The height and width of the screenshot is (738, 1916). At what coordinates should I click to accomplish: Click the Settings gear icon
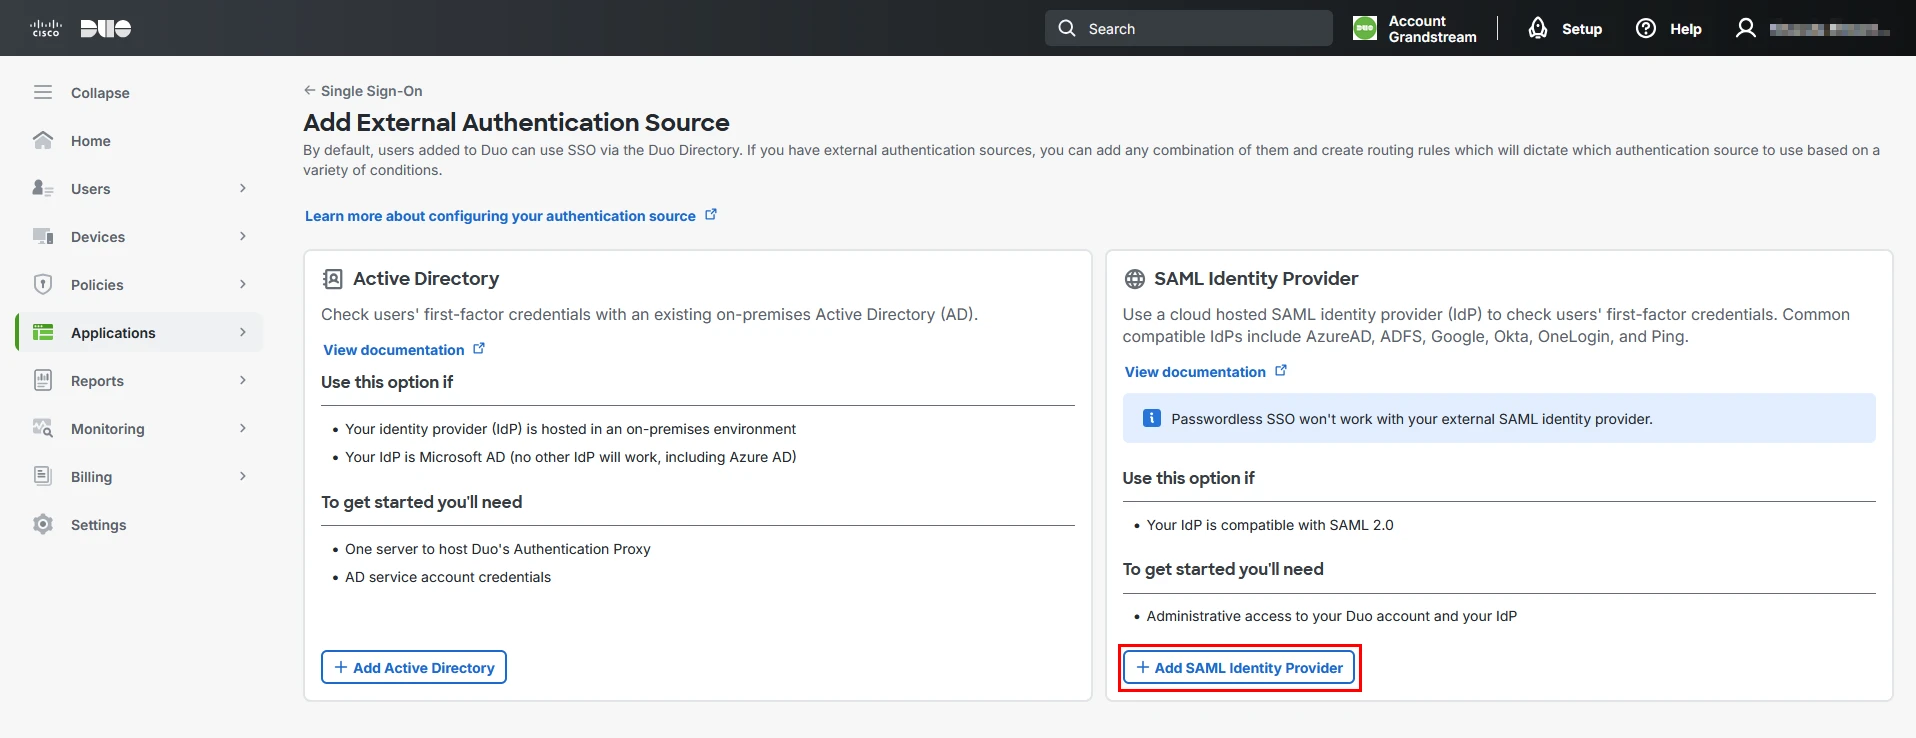(x=43, y=524)
